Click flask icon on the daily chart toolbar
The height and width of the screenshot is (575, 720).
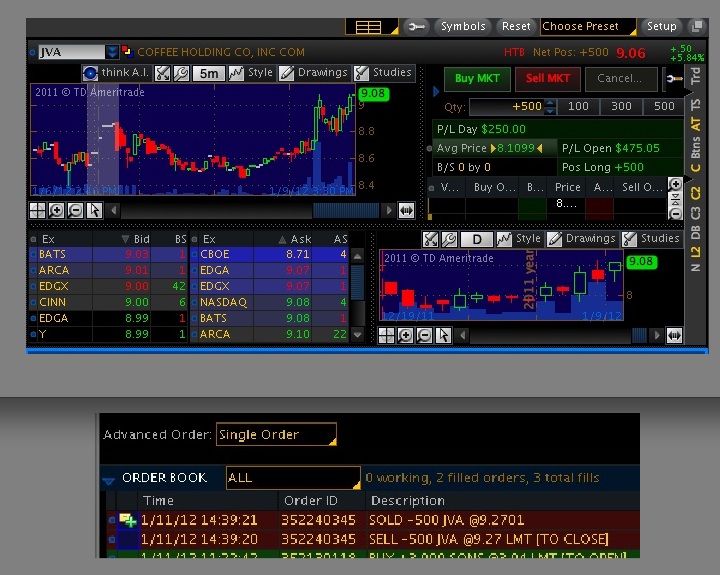coord(430,239)
